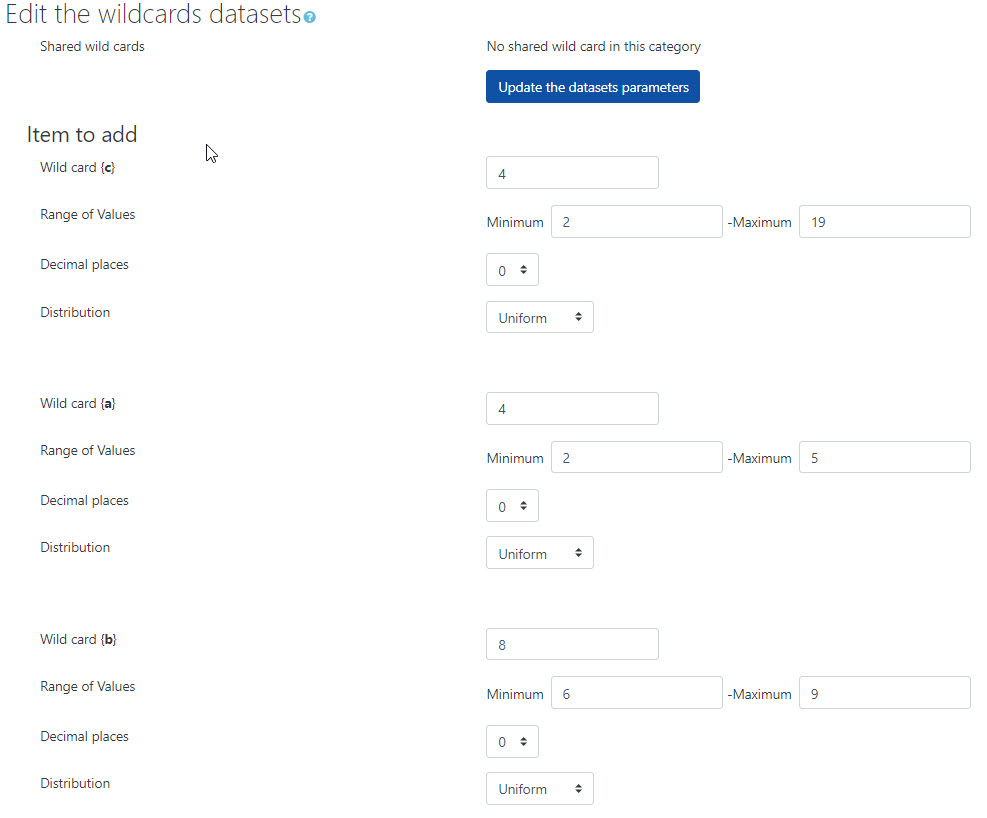Select the wild card {a} value field
This screenshot has width=987, height=818.
coord(572,409)
